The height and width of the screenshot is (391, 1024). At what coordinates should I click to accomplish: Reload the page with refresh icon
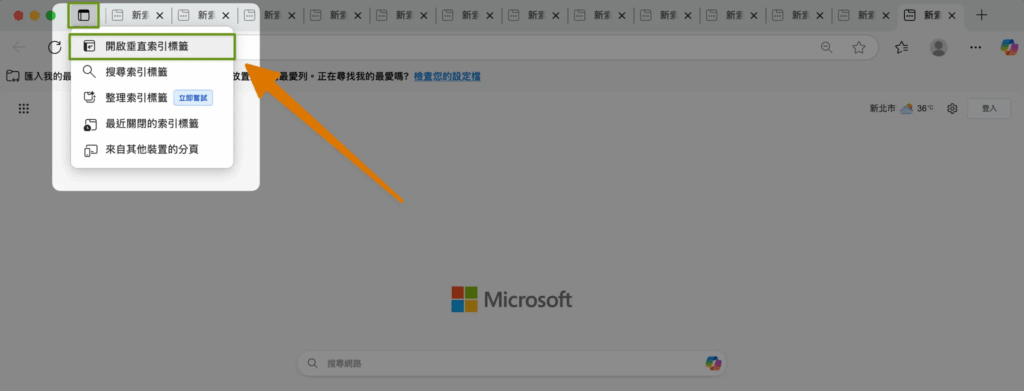click(54, 47)
